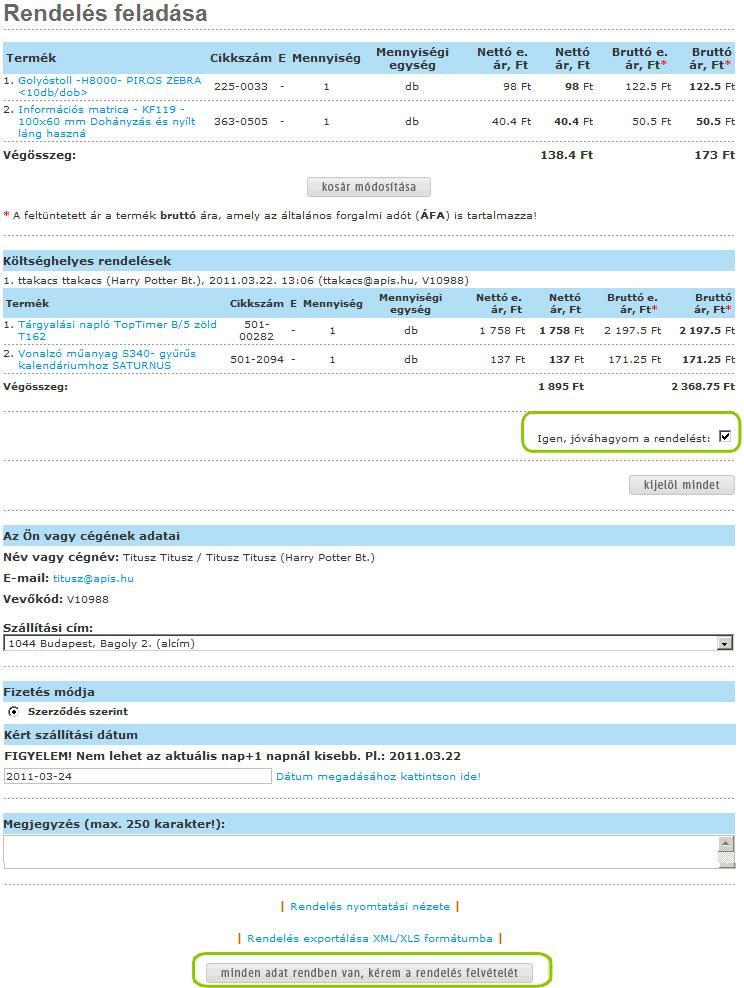Open 'Rendelés nyomtatási nézete' link
744x988 pixels.
pyautogui.click(x=370, y=907)
